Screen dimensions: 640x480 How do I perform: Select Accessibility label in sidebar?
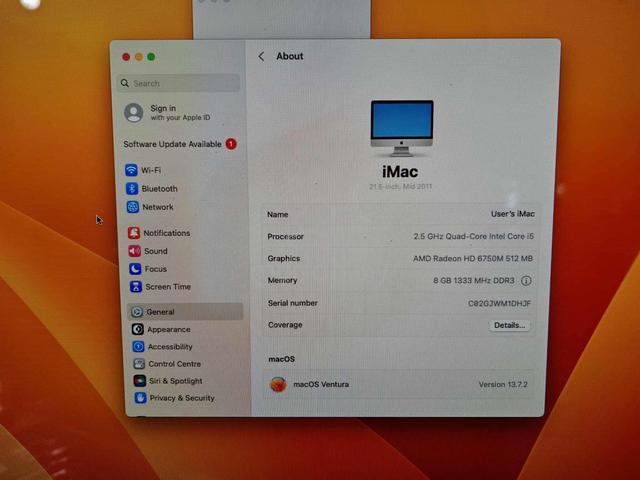170,347
